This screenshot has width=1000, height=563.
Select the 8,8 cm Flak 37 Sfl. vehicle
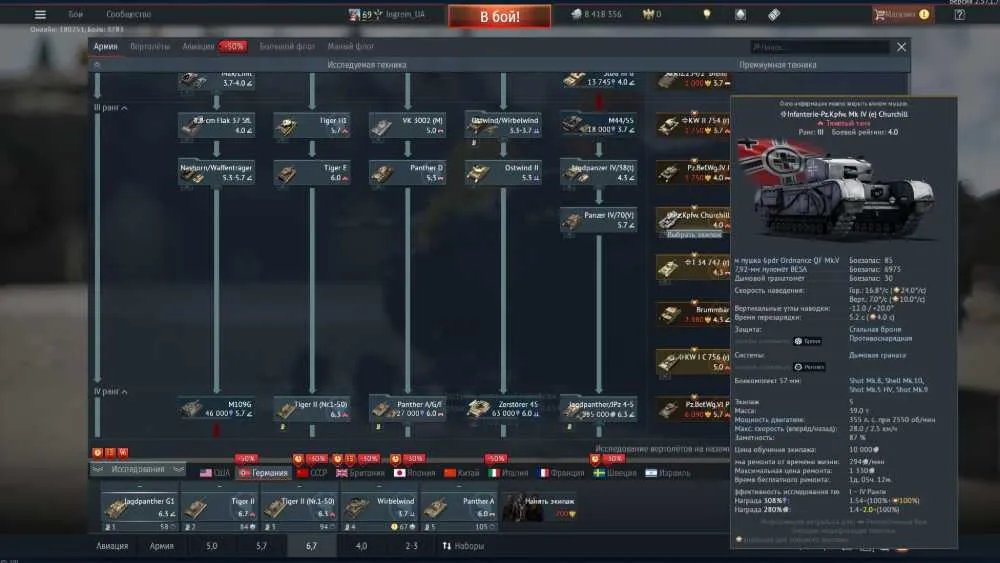(x=216, y=126)
